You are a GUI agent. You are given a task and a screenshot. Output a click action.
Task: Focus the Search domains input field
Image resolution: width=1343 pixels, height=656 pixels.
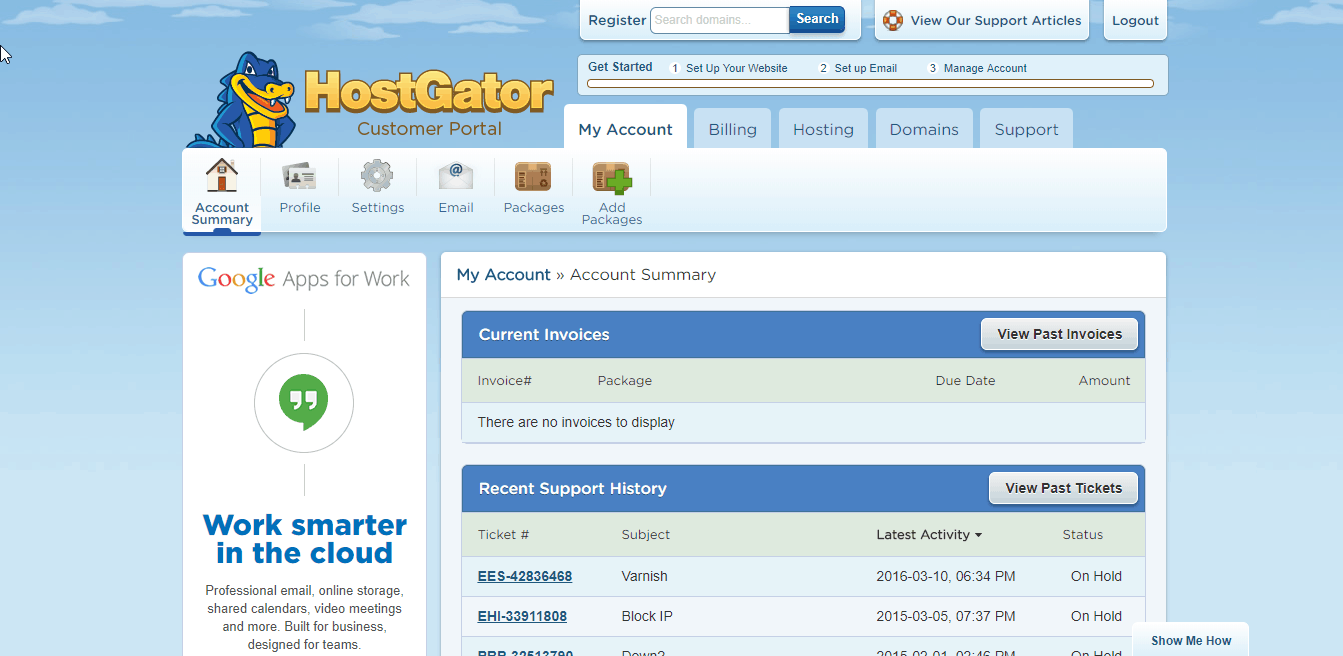click(720, 20)
